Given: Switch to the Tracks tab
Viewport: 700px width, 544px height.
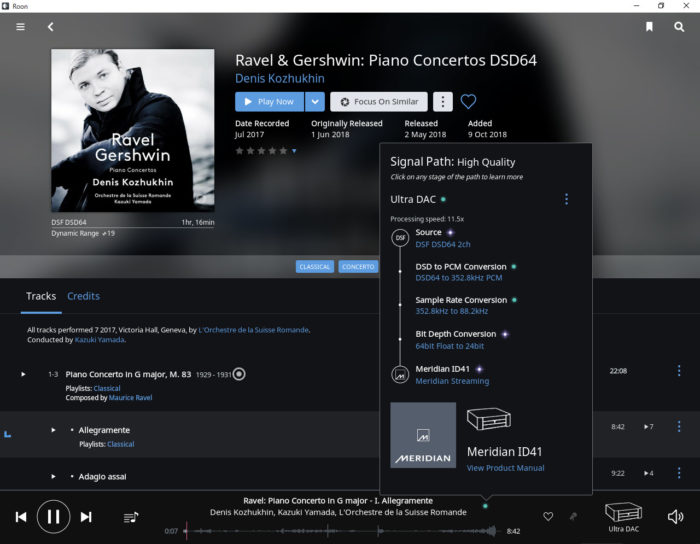Looking at the screenshot, I should point(41,296).
